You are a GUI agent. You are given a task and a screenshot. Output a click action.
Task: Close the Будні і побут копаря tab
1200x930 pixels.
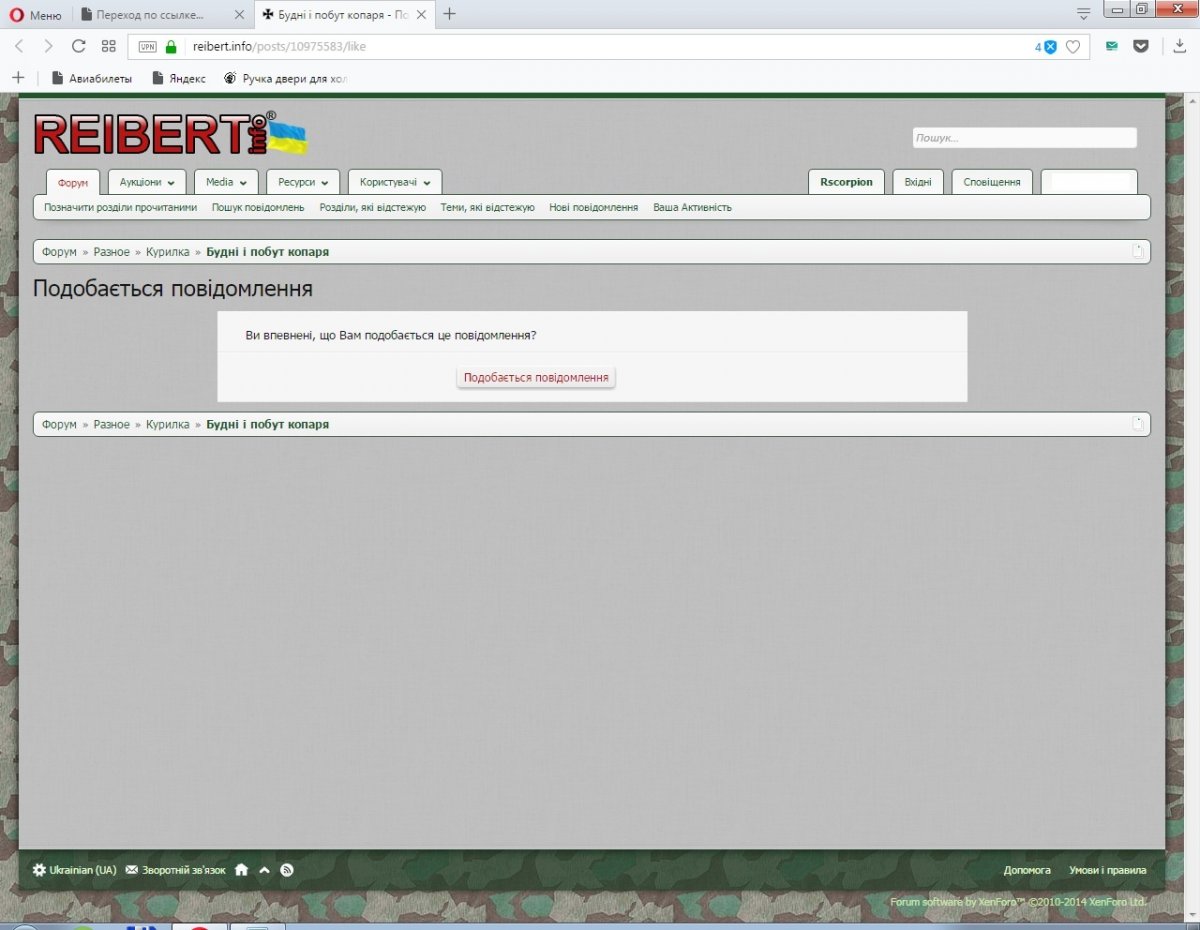click(420, 15)
